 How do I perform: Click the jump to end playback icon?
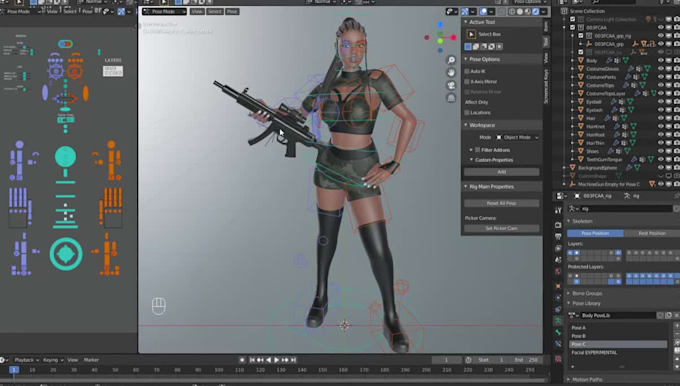294,360
